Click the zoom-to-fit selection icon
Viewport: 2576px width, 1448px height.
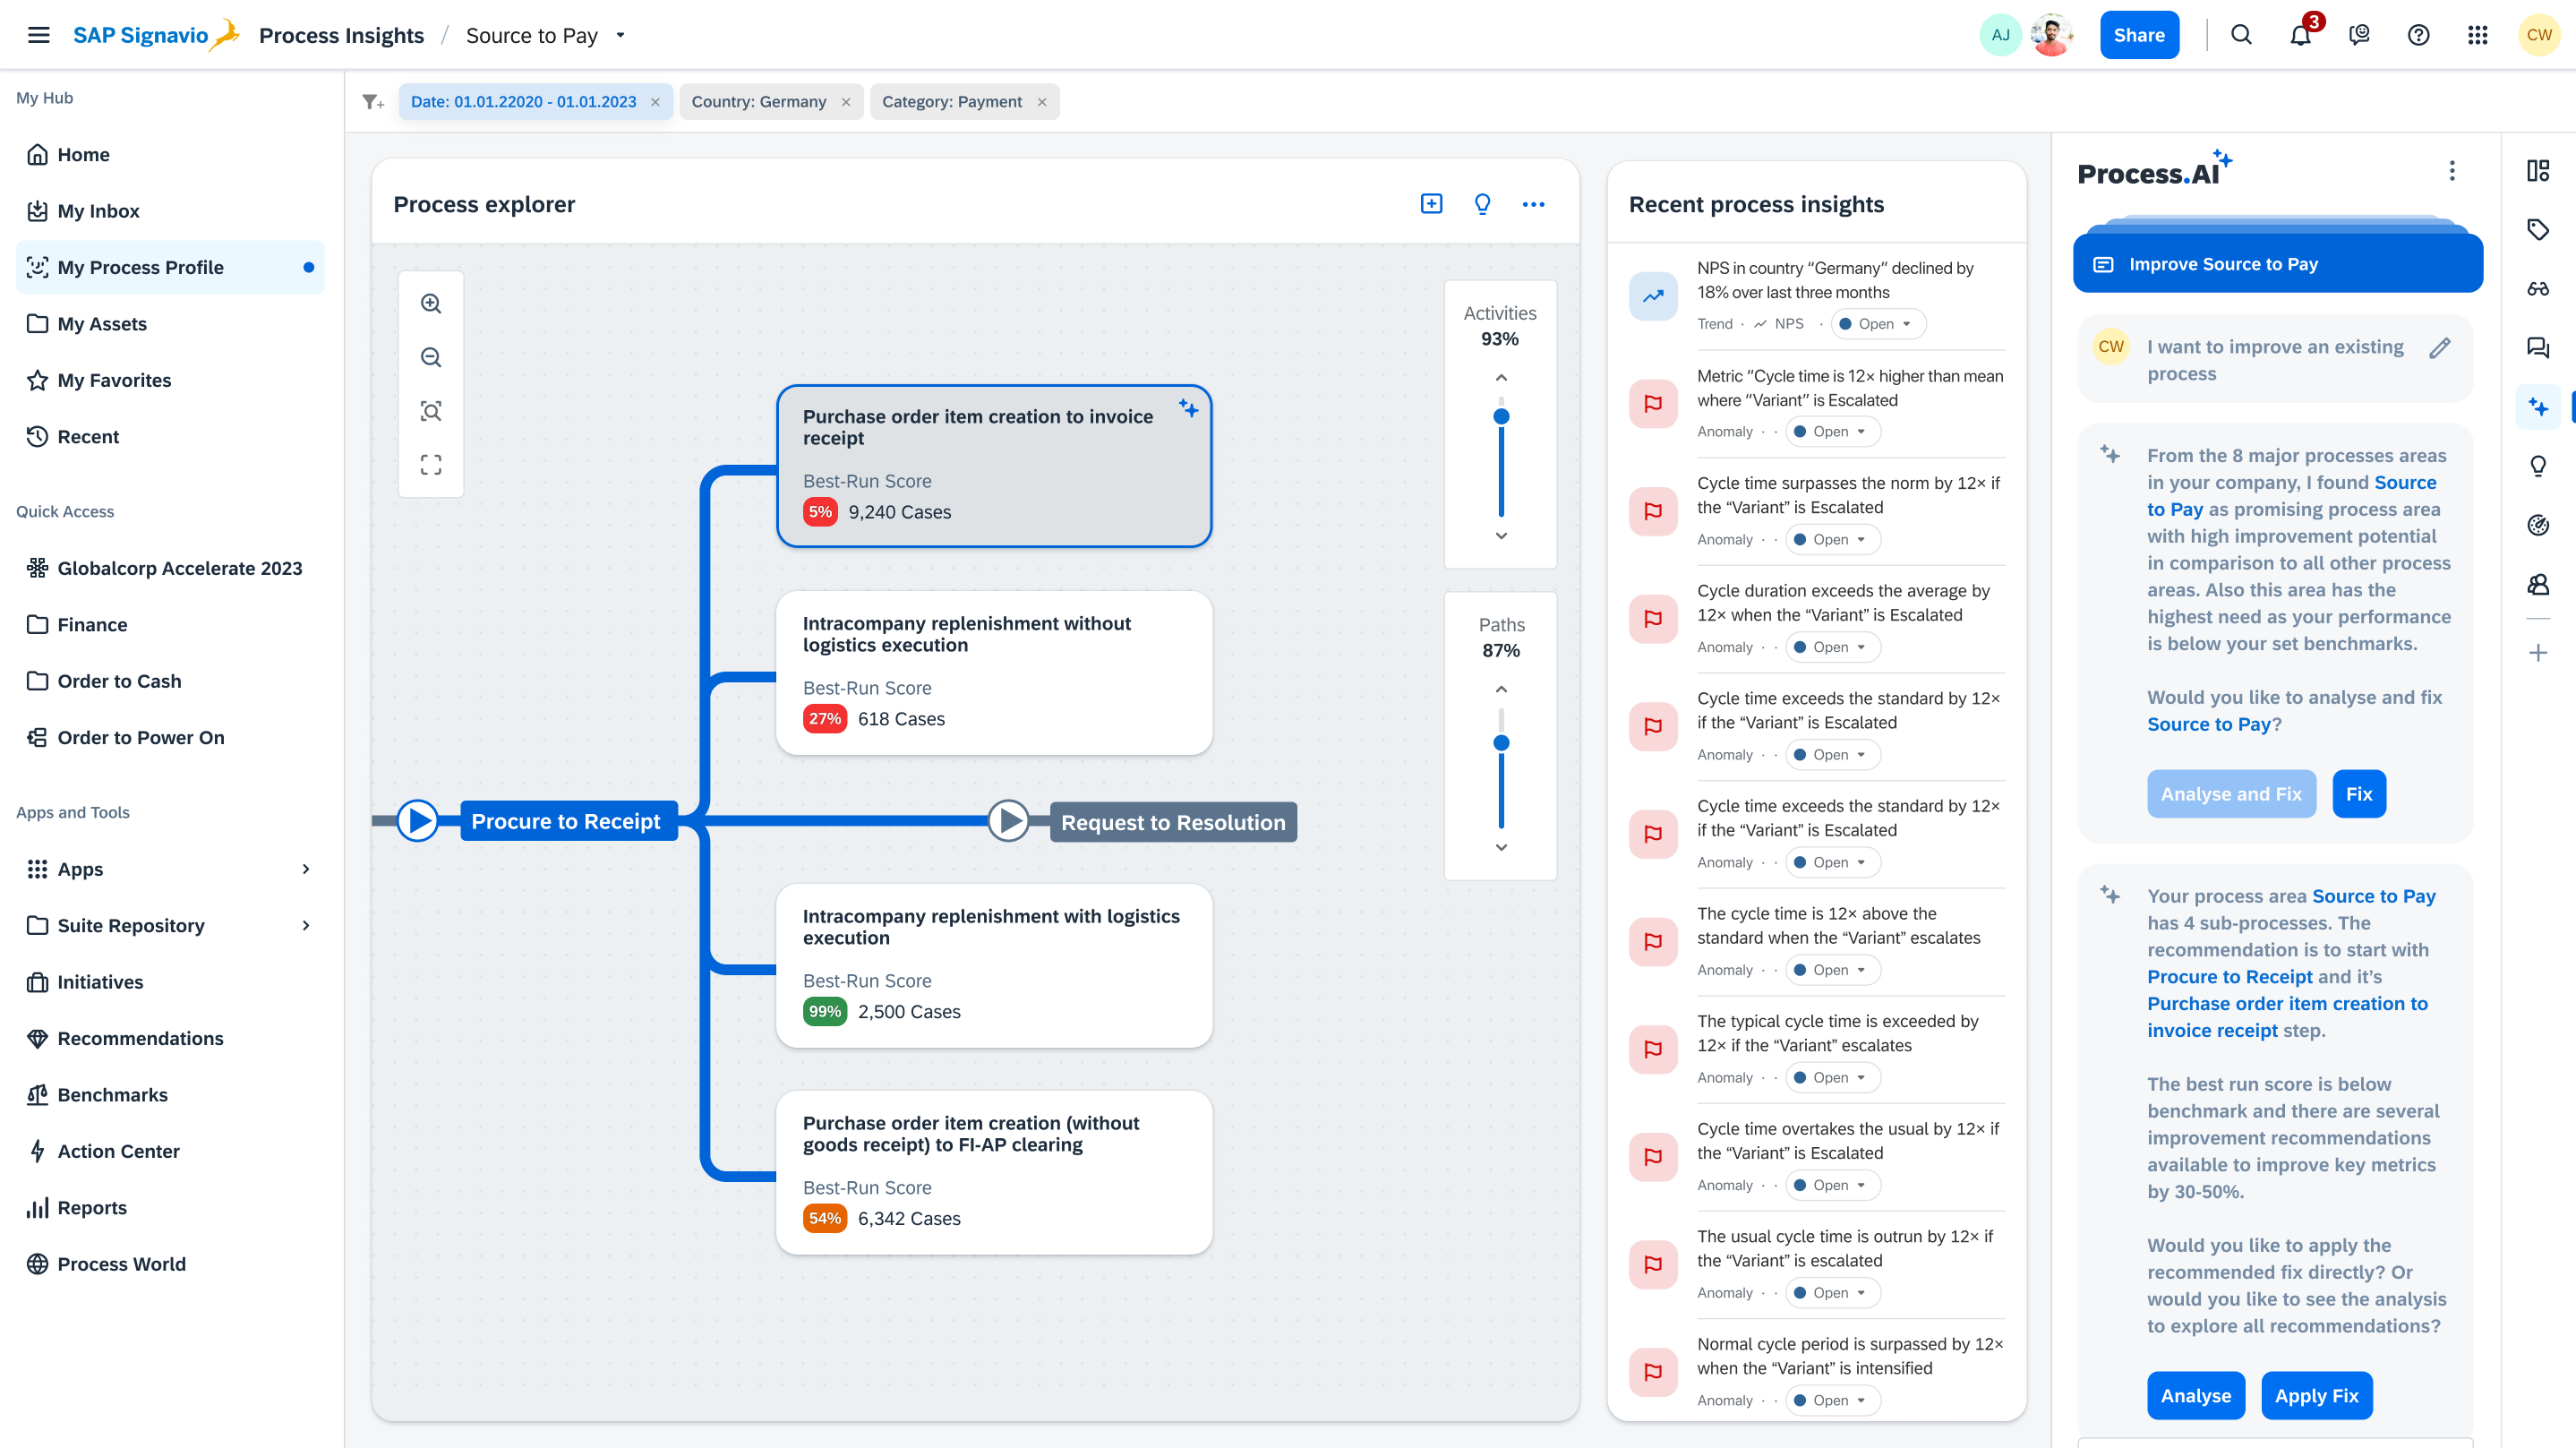[x=431, y=411]
